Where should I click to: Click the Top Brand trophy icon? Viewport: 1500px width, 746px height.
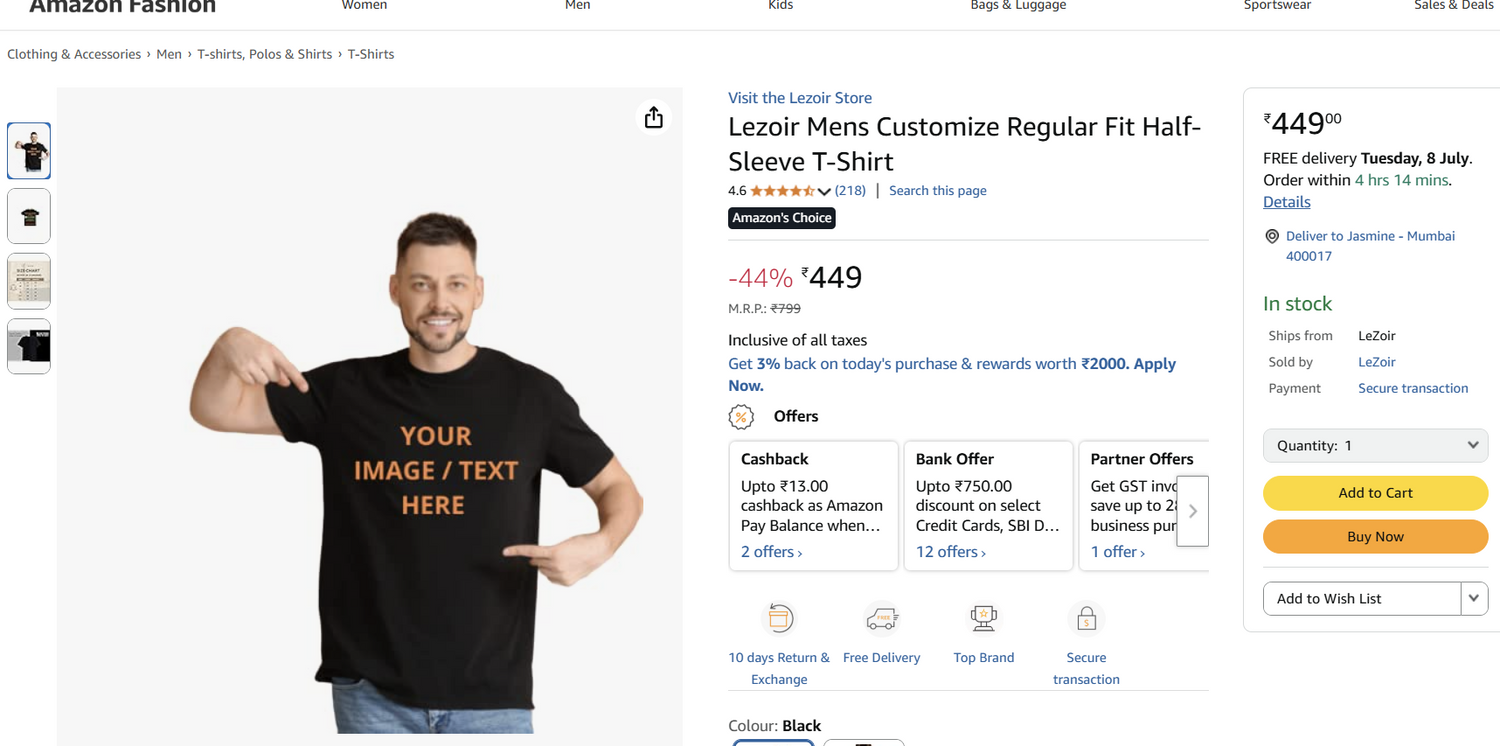(984, 619)
